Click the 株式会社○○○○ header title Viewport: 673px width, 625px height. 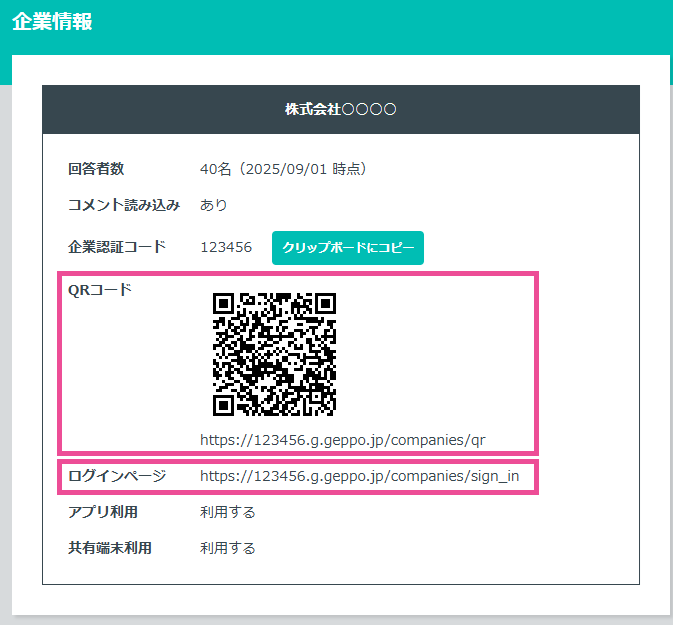(x=340, y=109)
